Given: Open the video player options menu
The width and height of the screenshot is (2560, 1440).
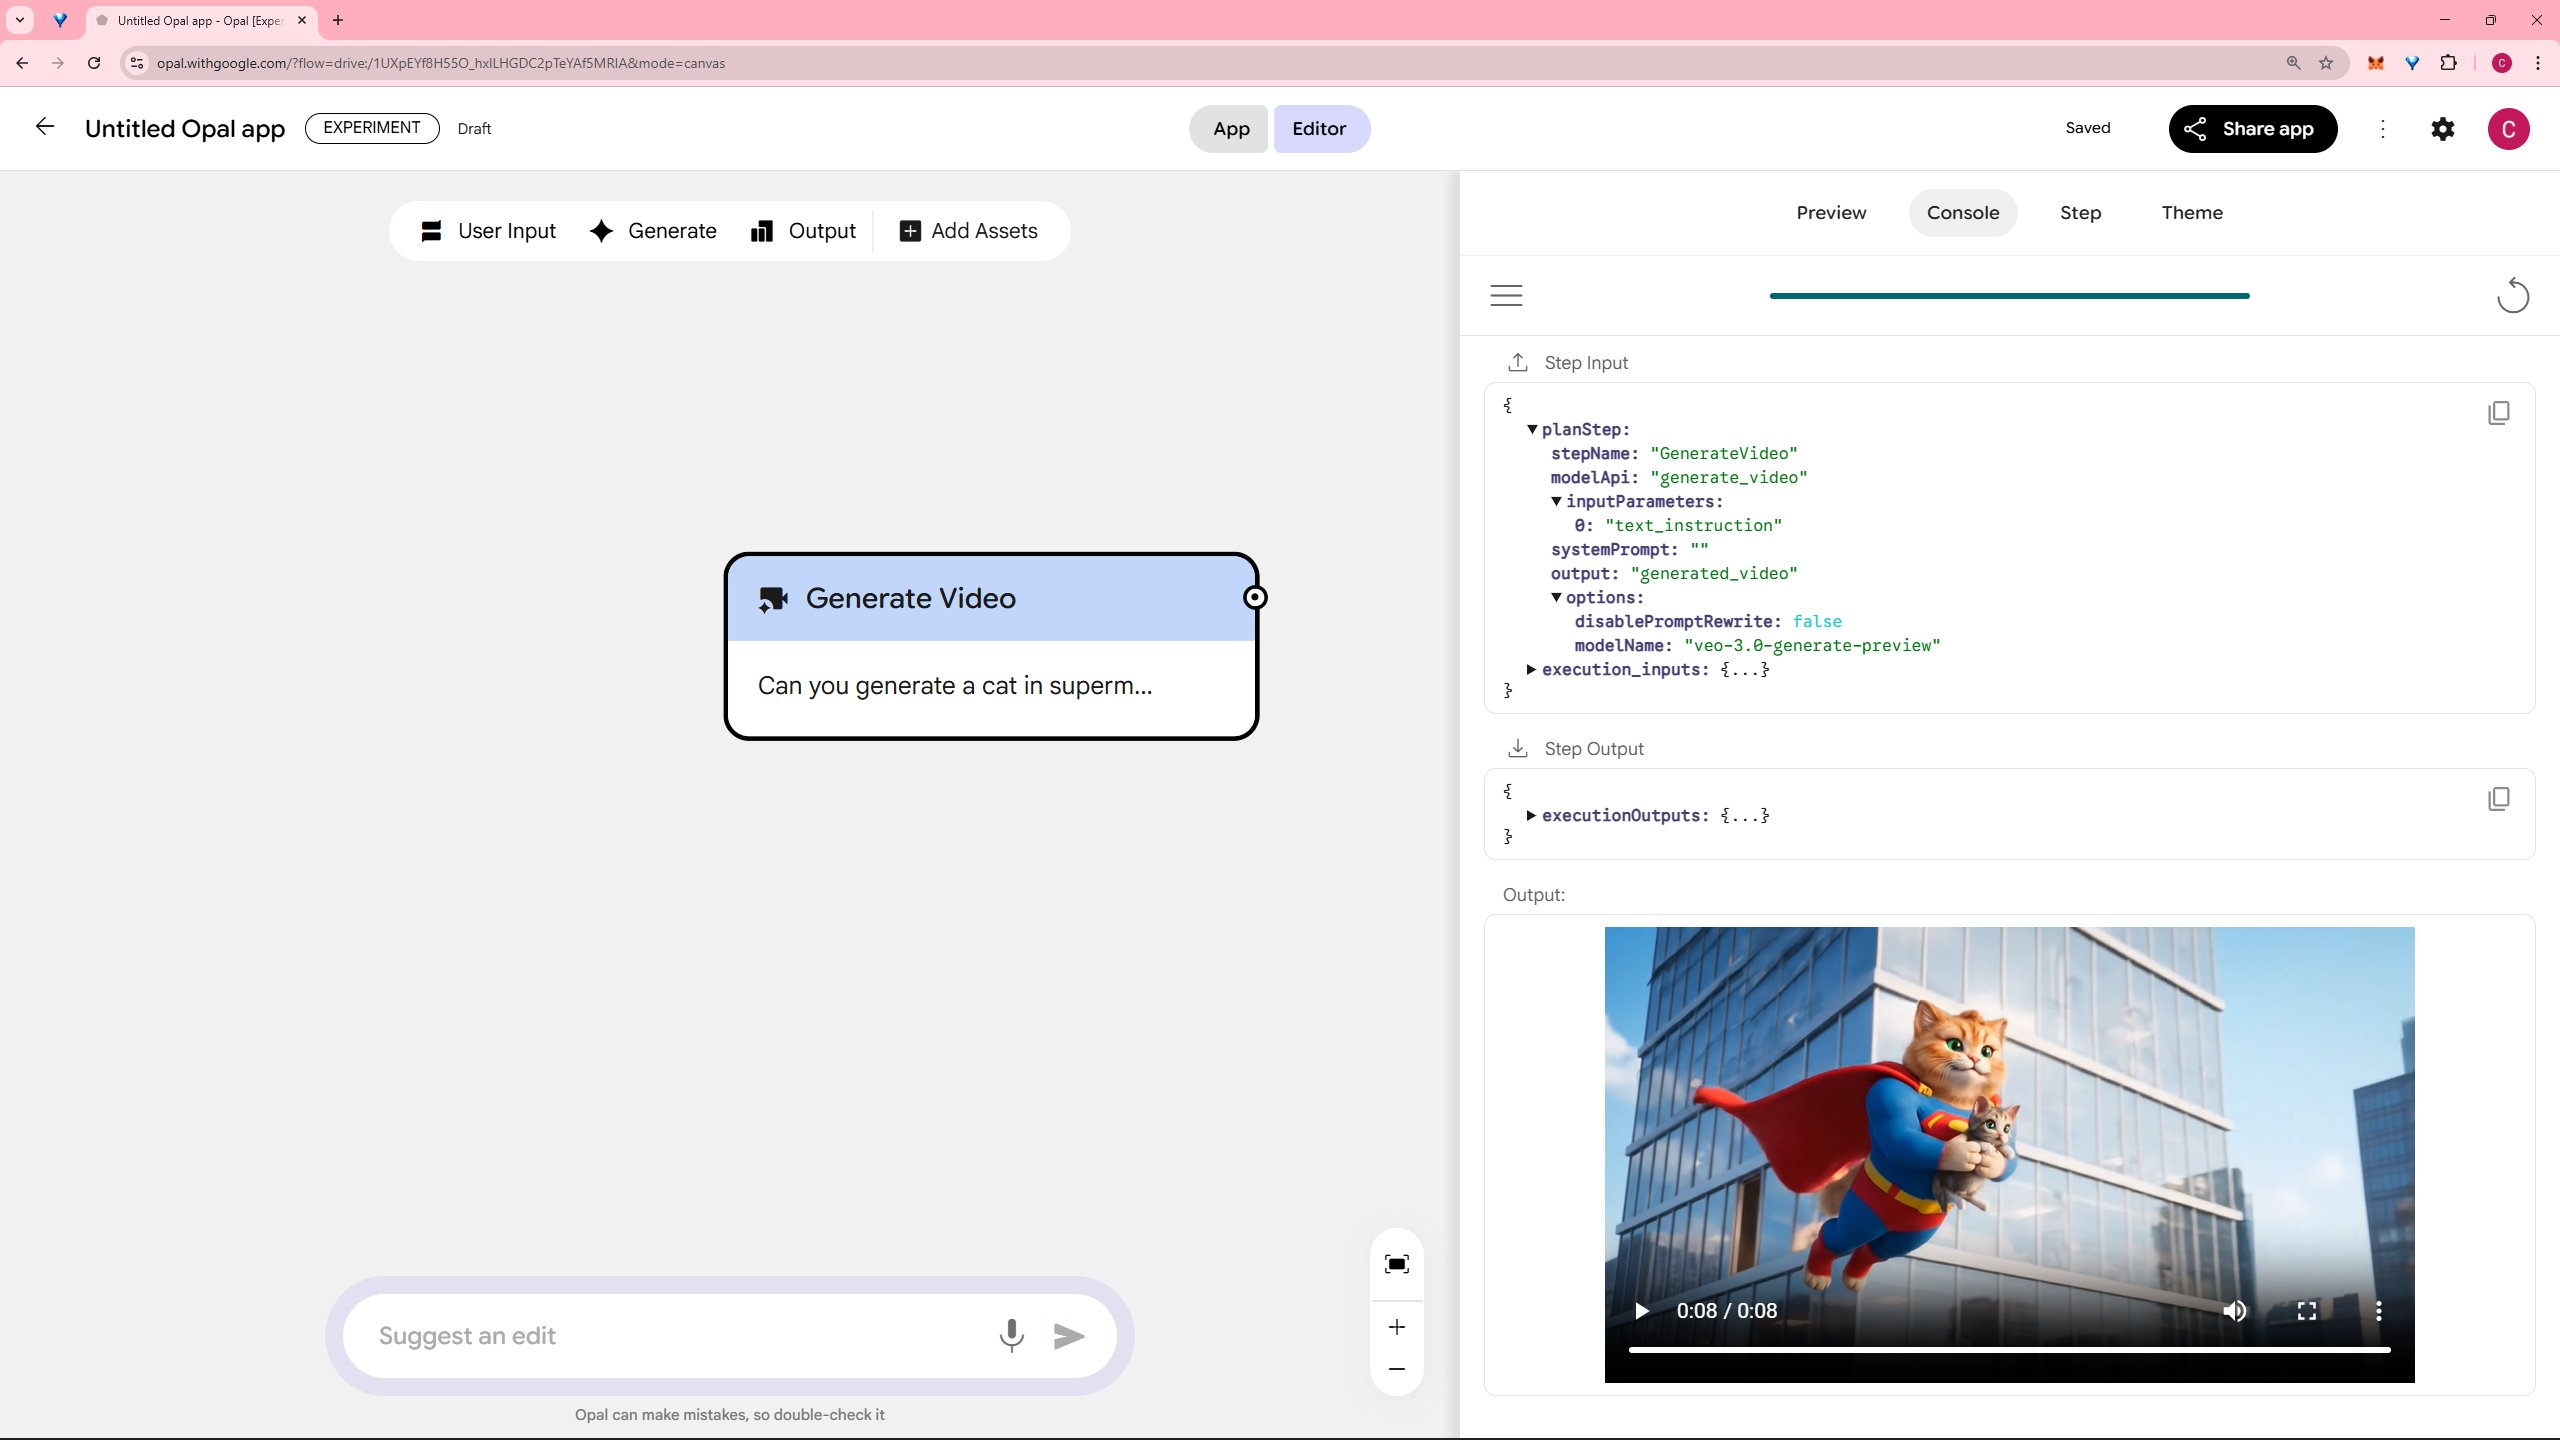Looking at the screenshot, I should coord(2379,1311).
